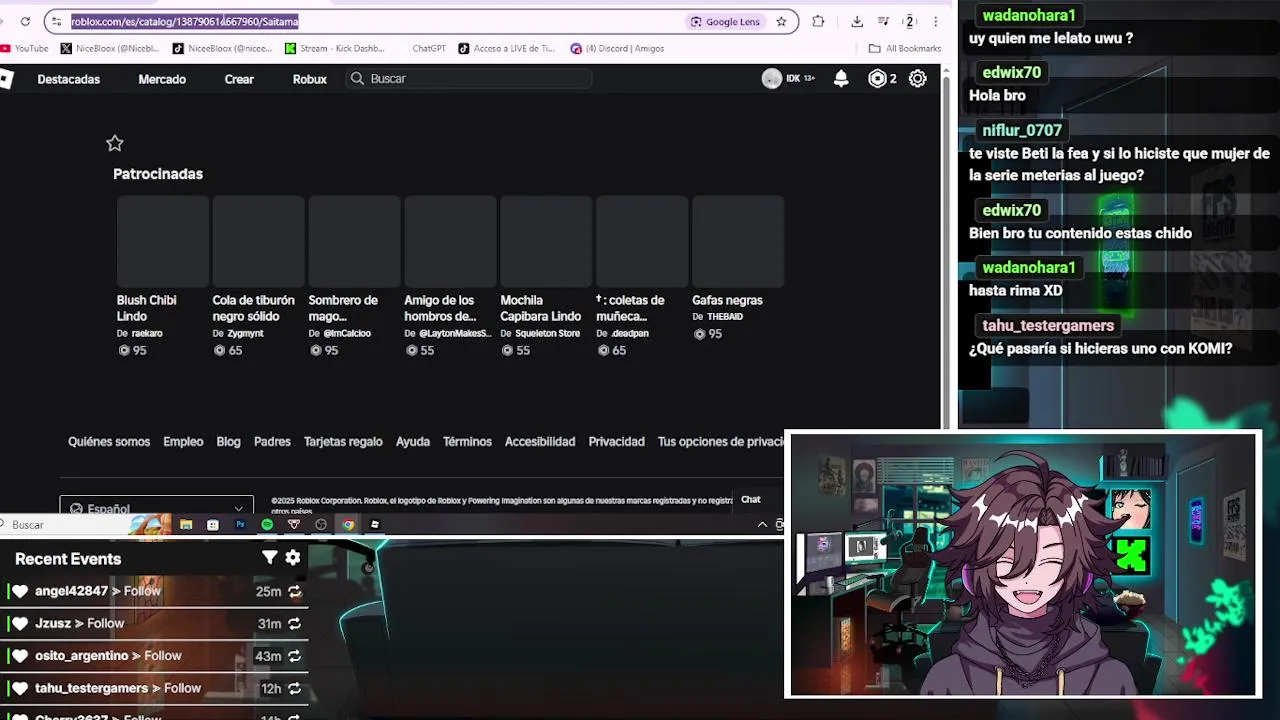The width and height of the screenshot is (1280, 720).
Task: Open File Explorer from the taskbar
Action: [186, 524]
